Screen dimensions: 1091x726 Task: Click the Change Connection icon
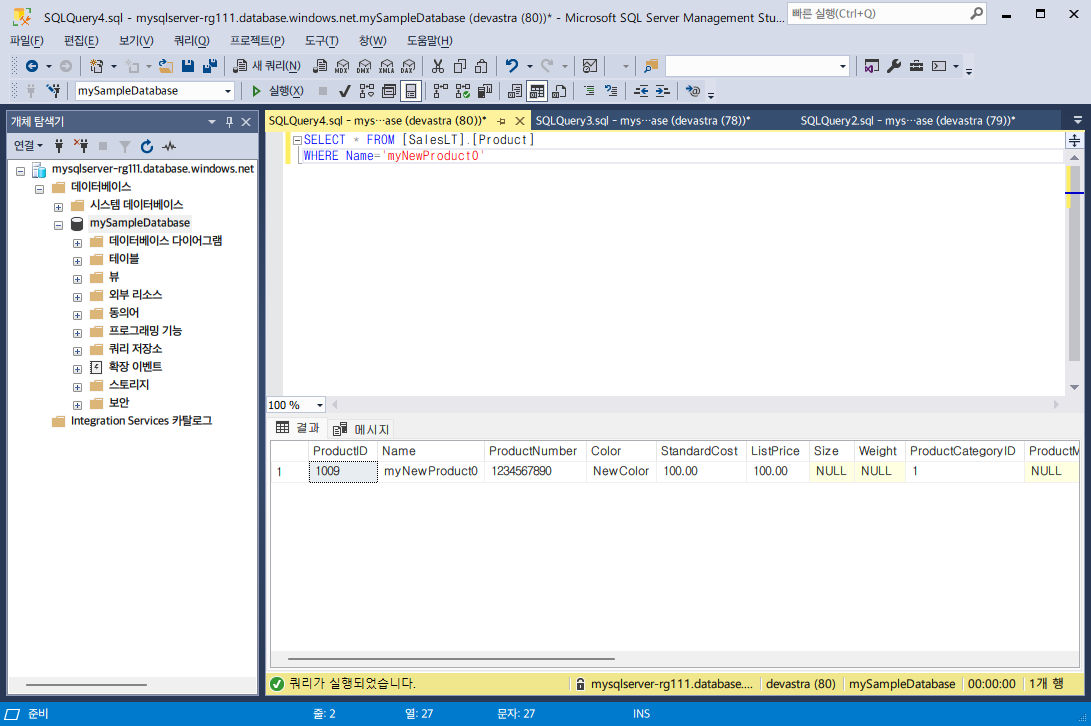[53, 90]
